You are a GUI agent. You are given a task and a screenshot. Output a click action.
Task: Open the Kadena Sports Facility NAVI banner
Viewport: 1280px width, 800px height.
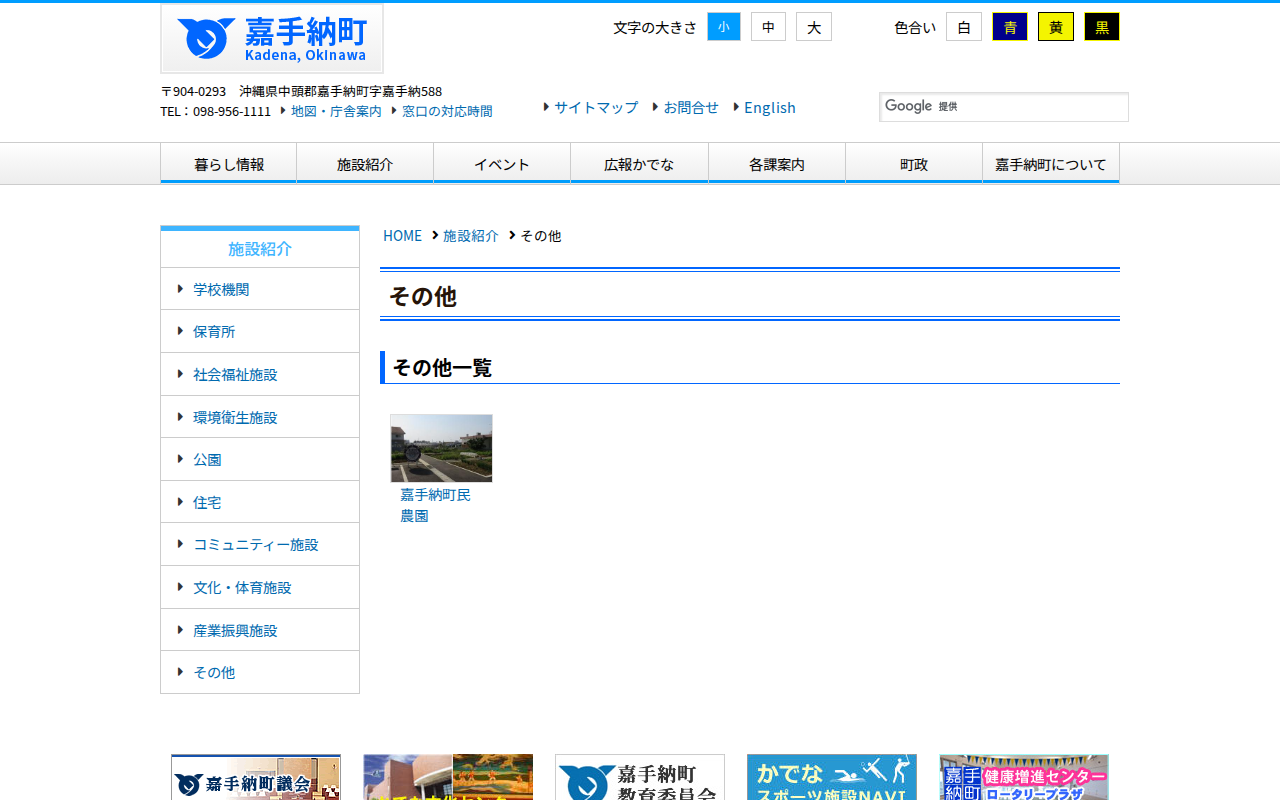(831, 778)
